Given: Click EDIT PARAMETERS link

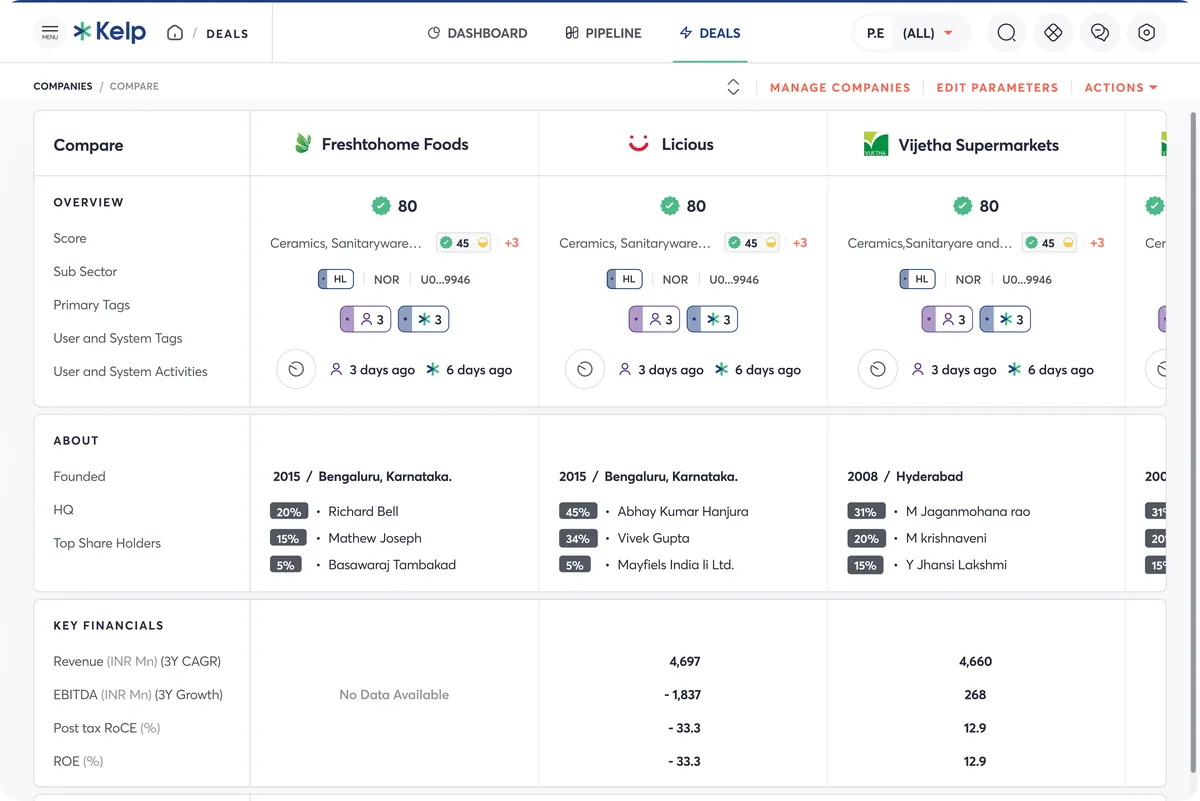Looking at the screenshot, I should pos(997,87).
